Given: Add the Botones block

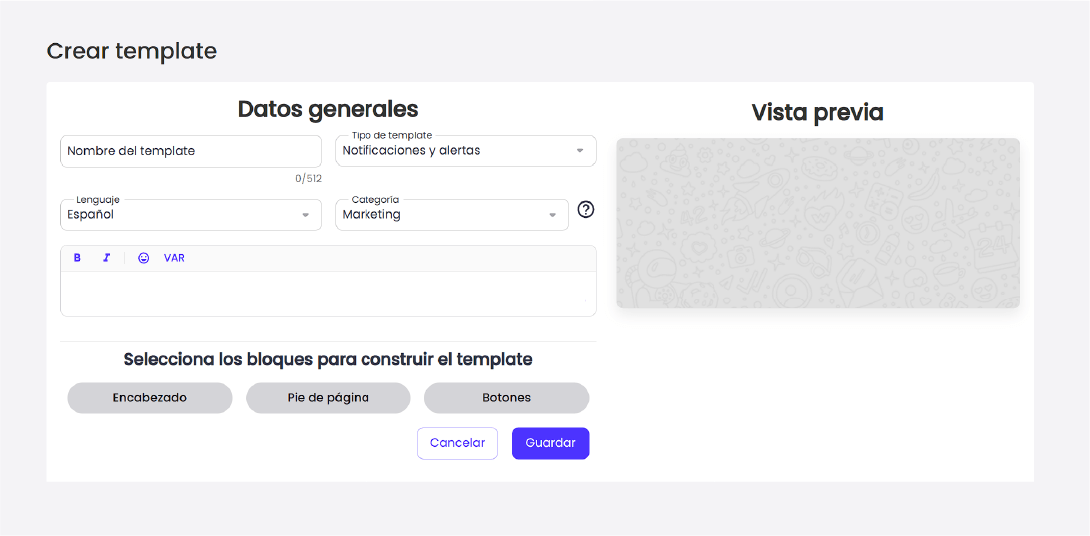Looking at the screenshot, I should [x=506, y=398].
